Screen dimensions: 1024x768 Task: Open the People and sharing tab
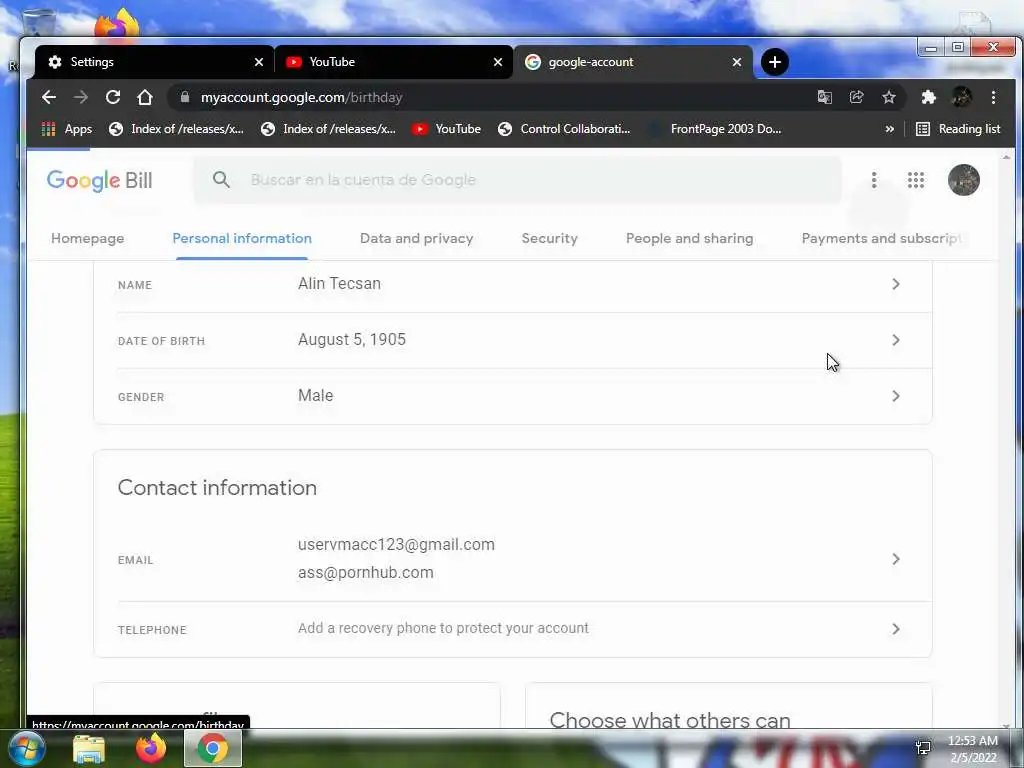click(x=690, y=238)
